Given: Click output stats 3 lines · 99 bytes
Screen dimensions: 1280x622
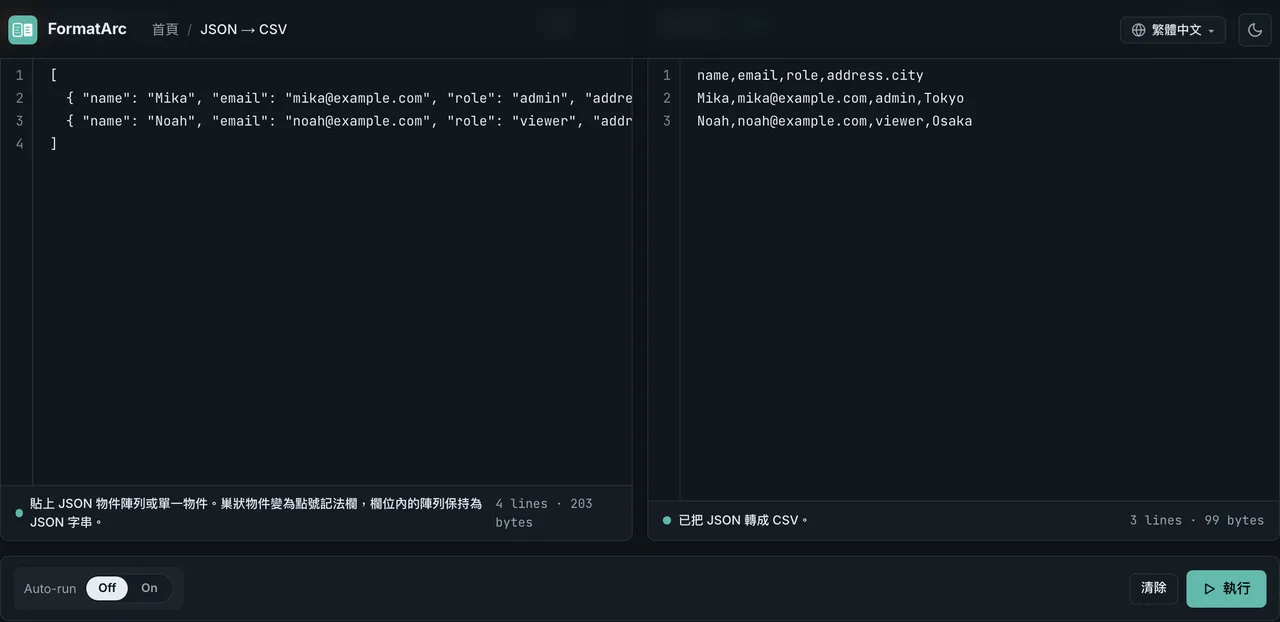Looking at the screenshot, I should click(x=1197, y=520).
